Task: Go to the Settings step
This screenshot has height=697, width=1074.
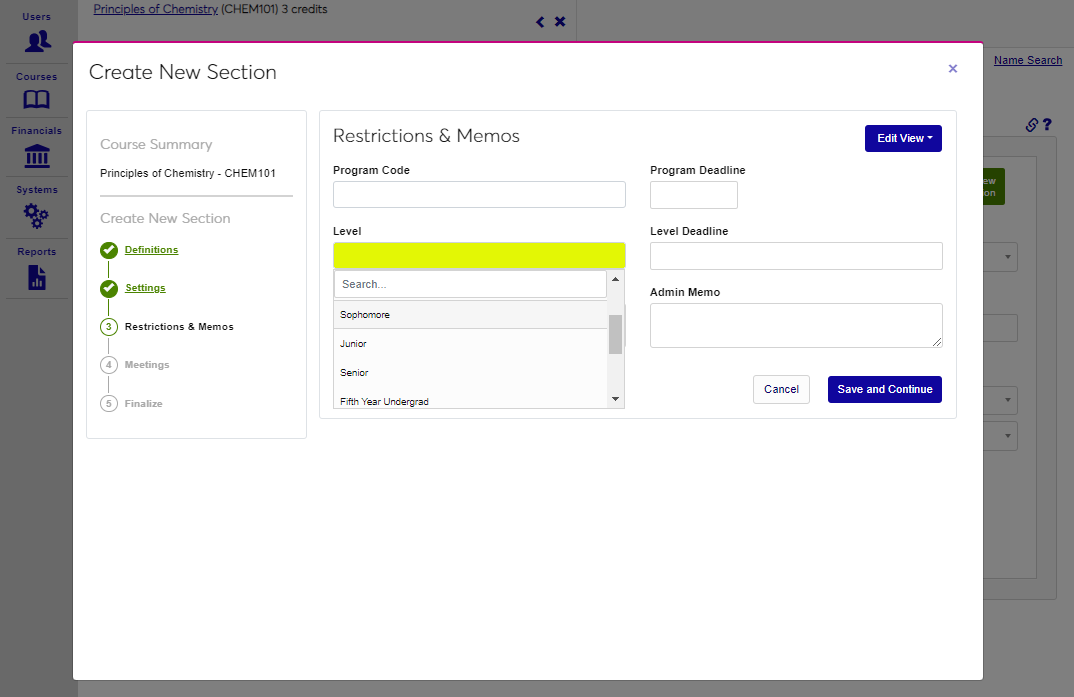Action: point(145,288)
